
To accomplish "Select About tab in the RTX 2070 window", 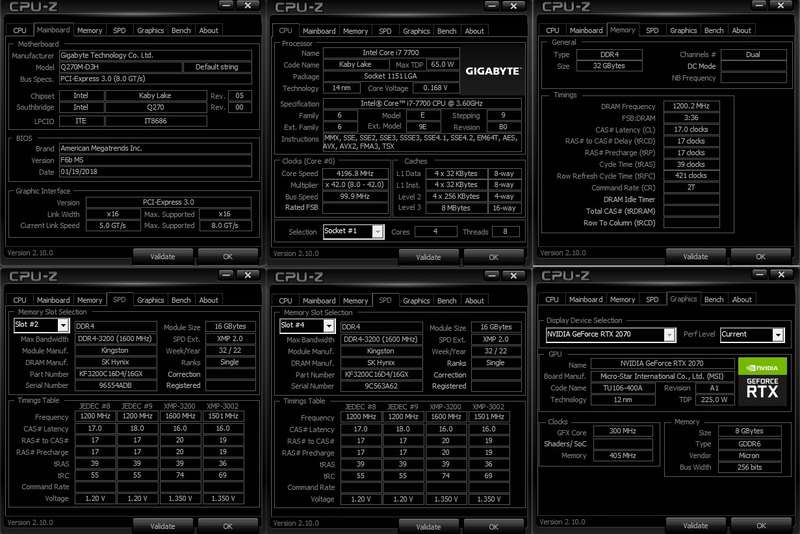I will (741, 300).
